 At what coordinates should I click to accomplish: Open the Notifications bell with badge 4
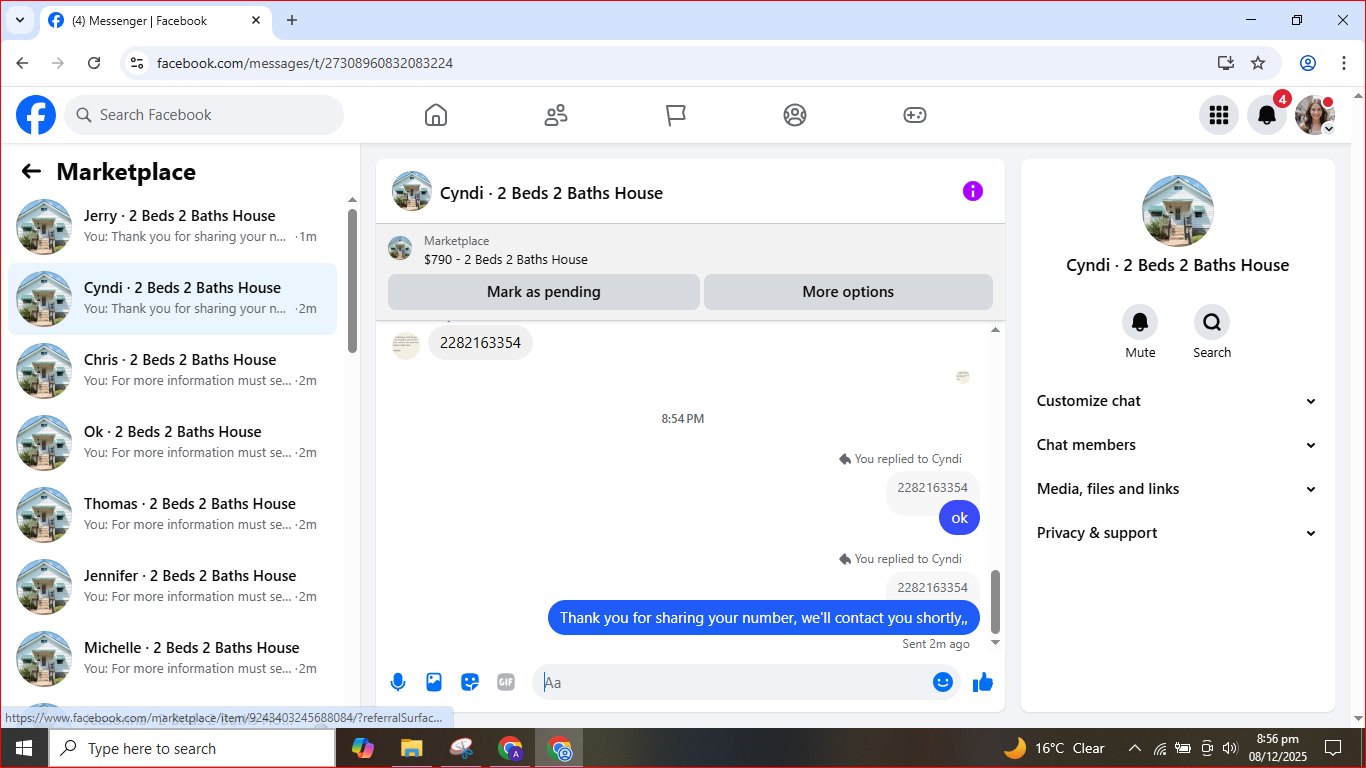[x=1267, y=115]
